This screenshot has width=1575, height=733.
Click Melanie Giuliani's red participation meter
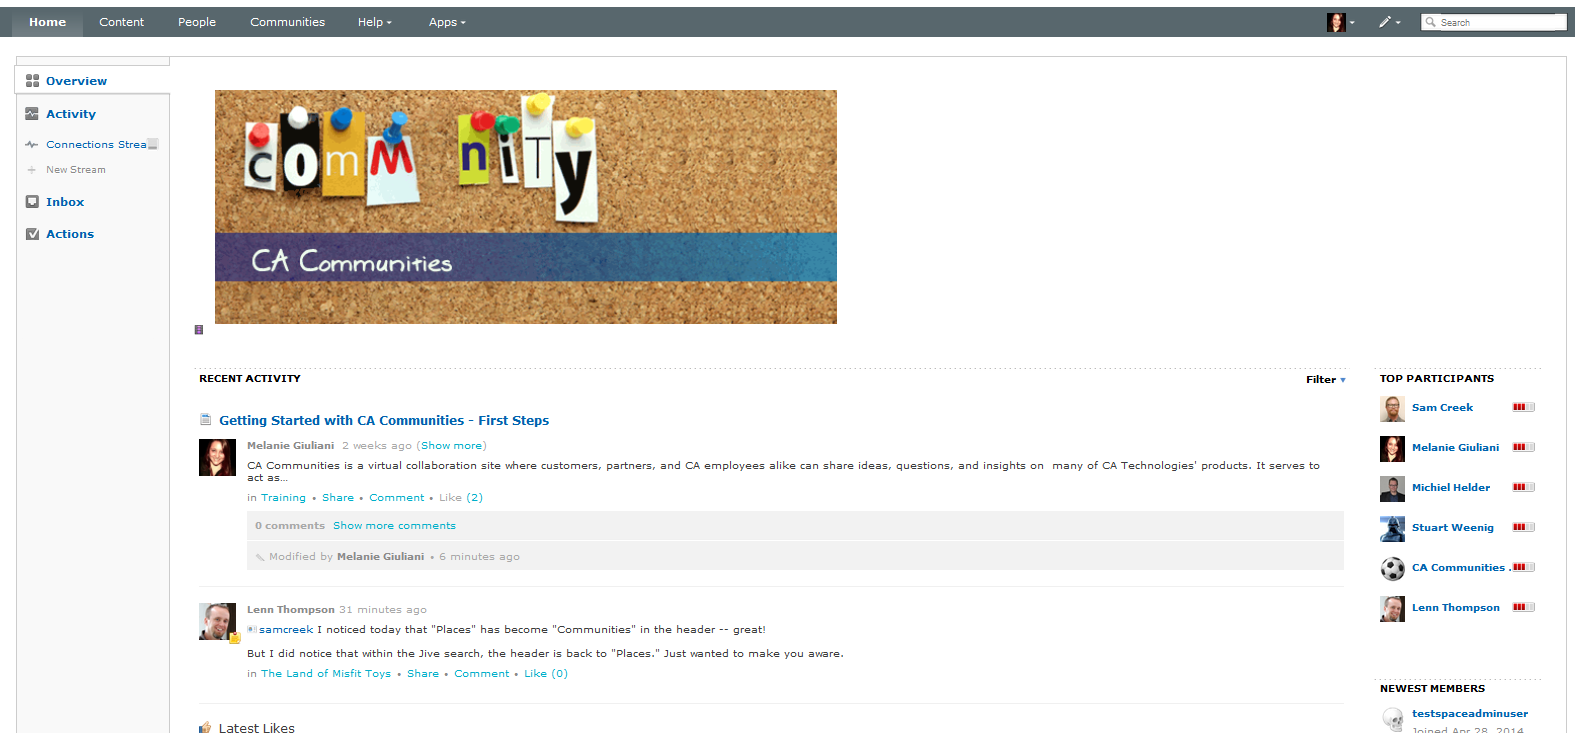click(x=1523, y=447)
